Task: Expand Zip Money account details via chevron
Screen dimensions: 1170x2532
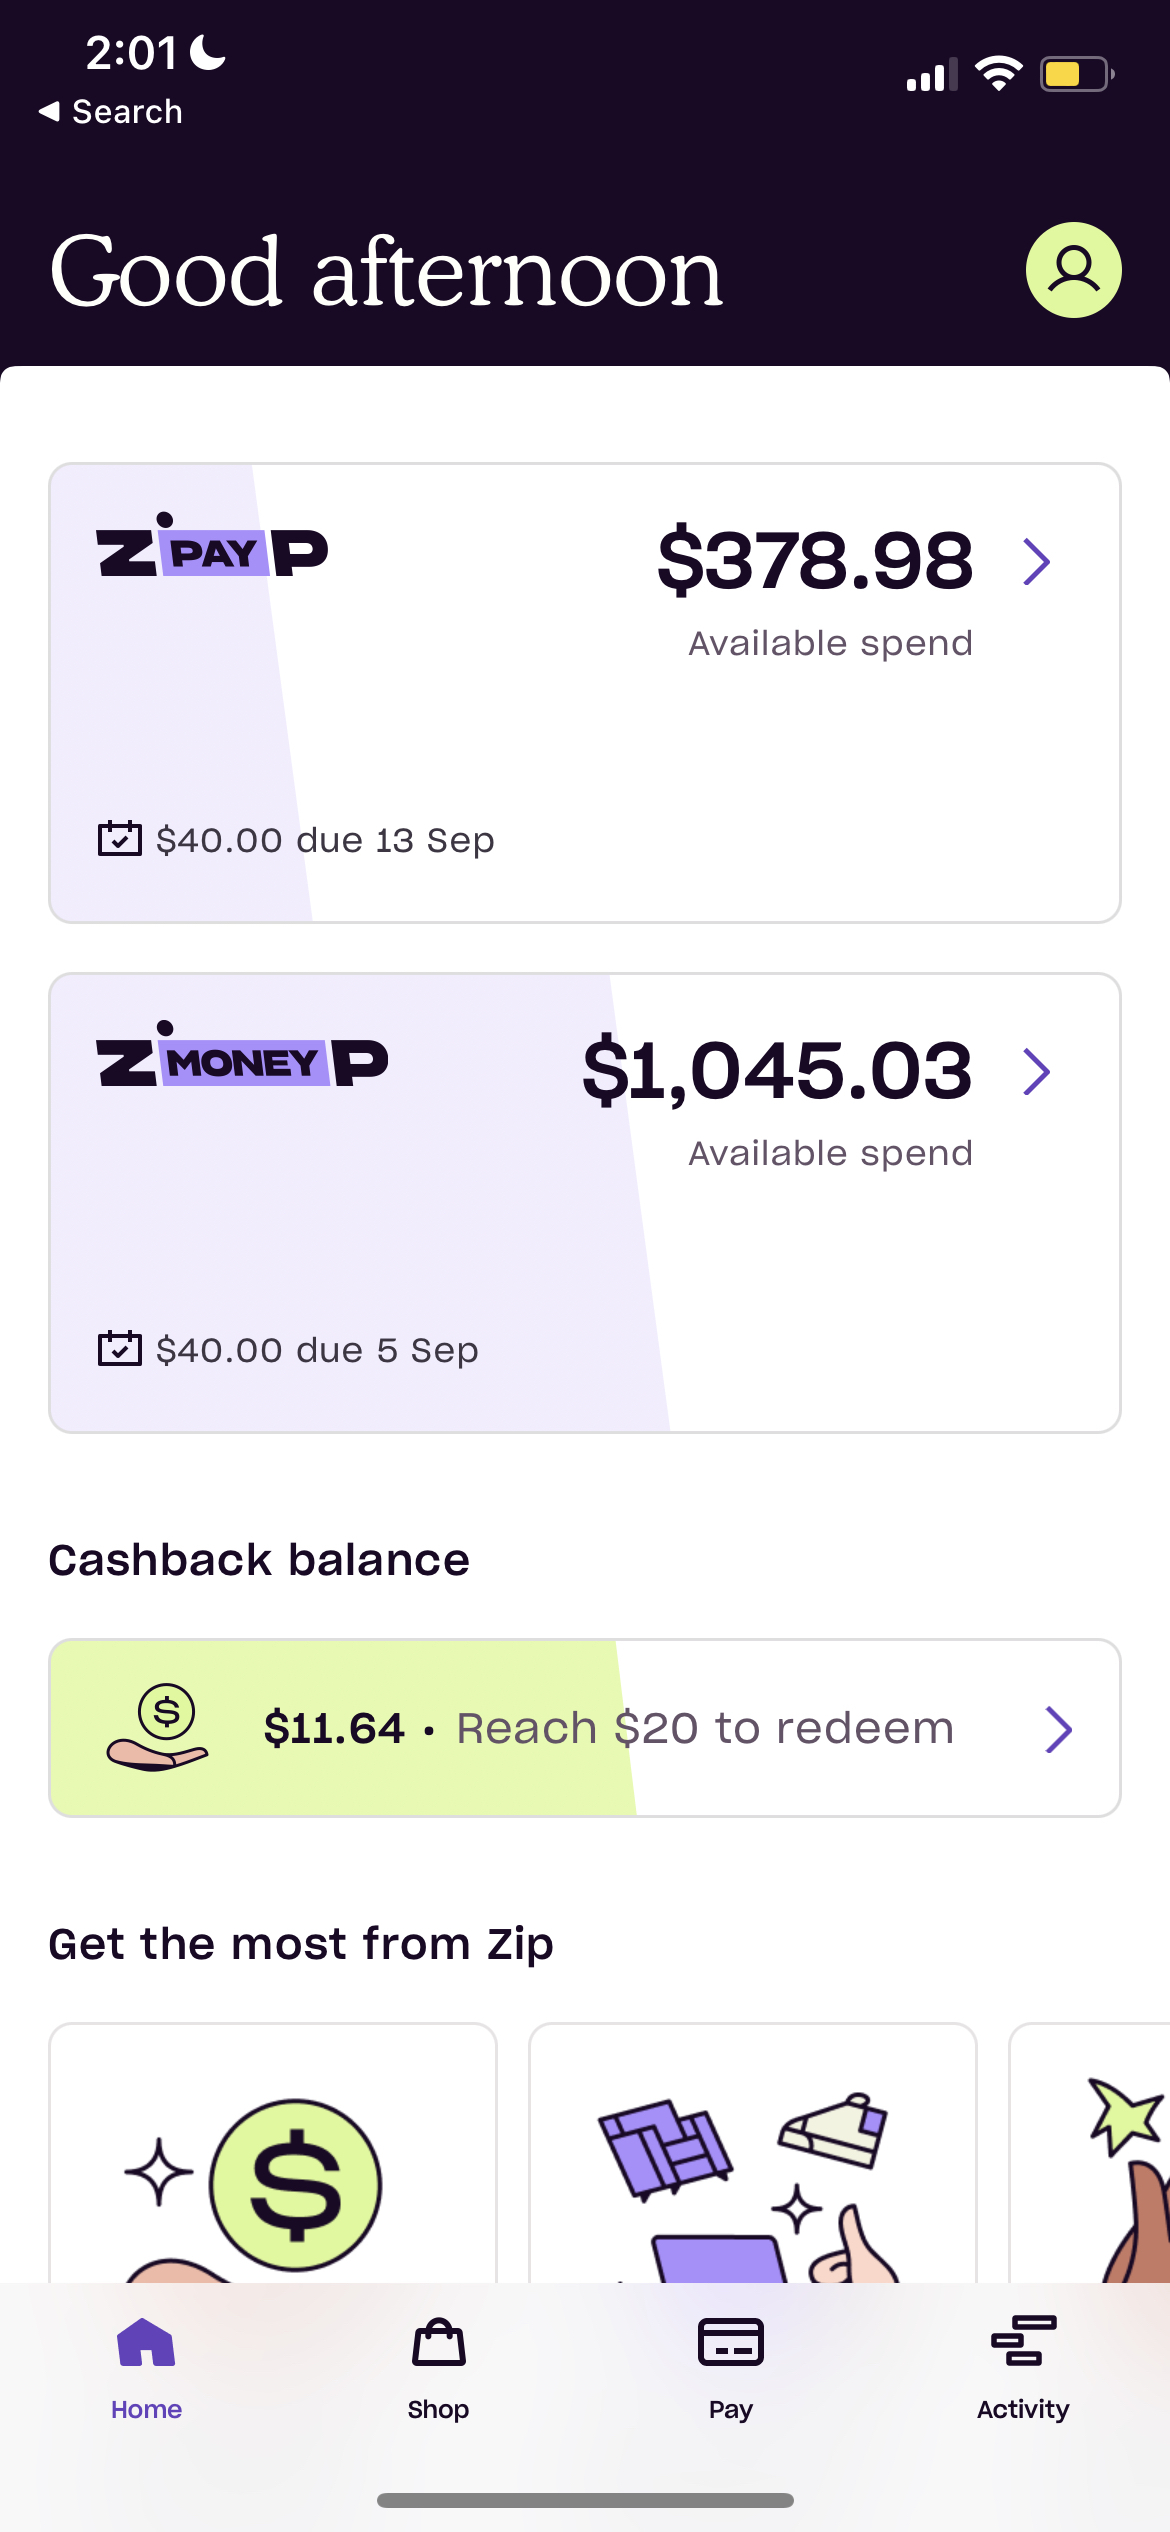Action: pyautogui.click(x=1037, y=1072)
